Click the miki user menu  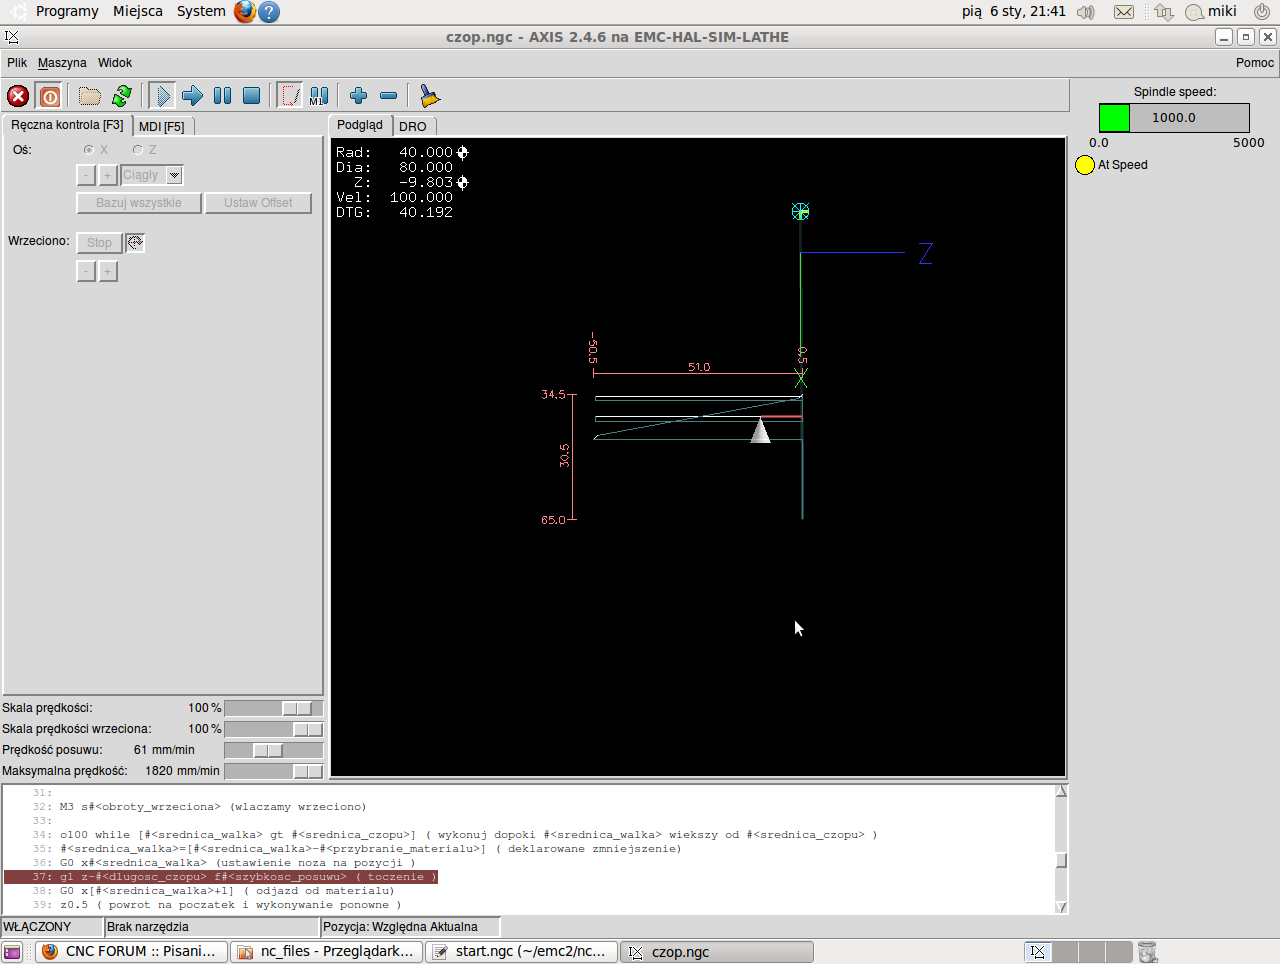1211,12
